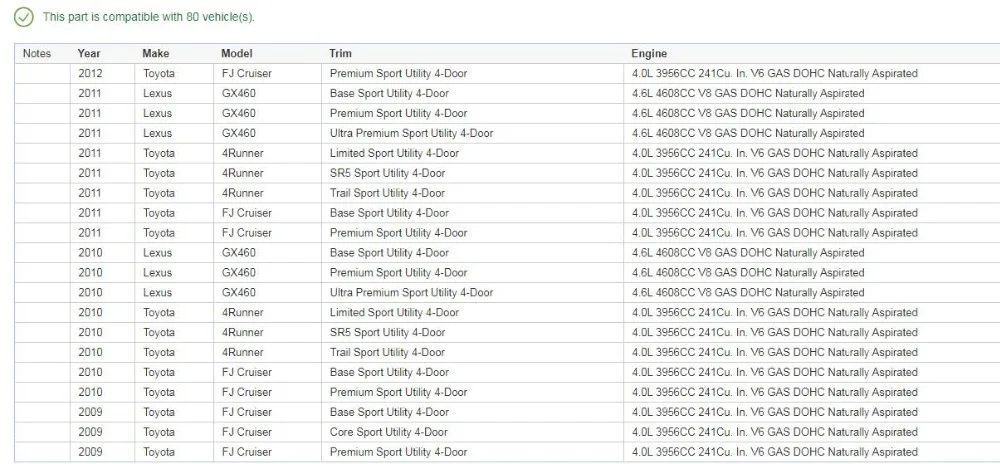Click the Trim column header
The image size is (1000, 464).
coord(341,54)
